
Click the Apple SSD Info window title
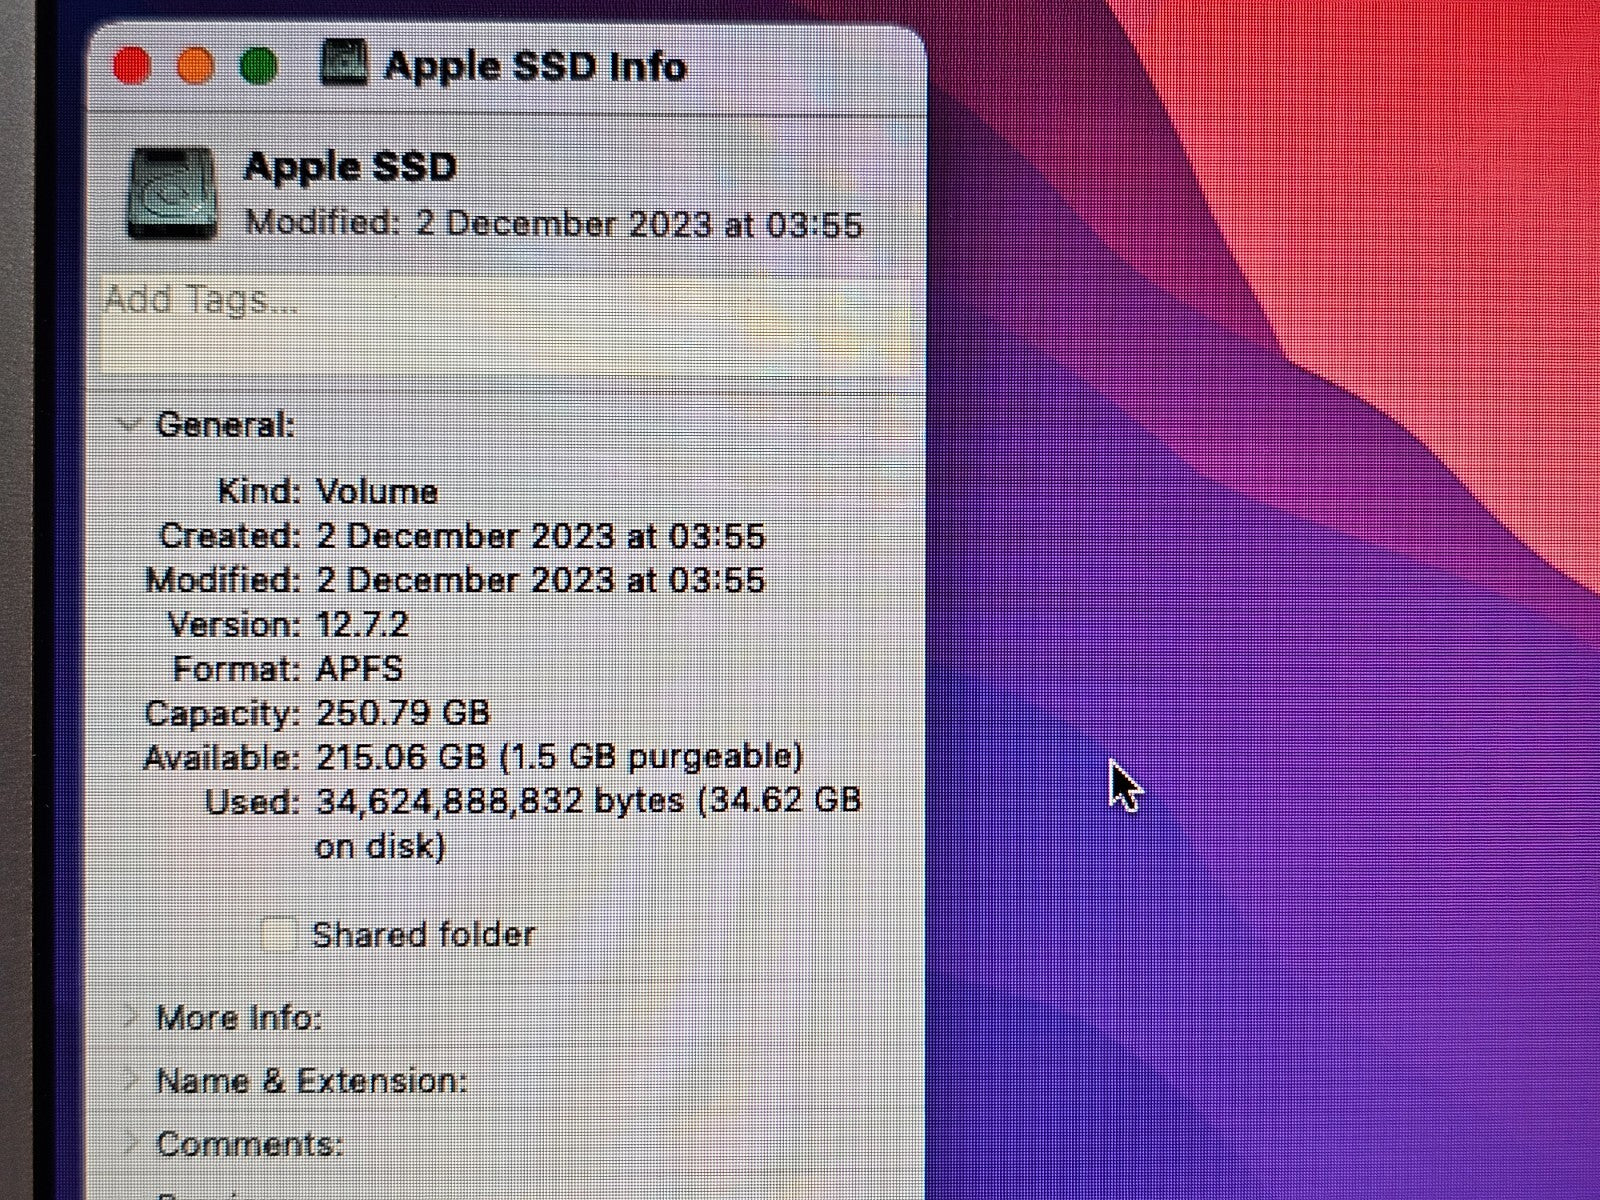[x=535, y=67]
